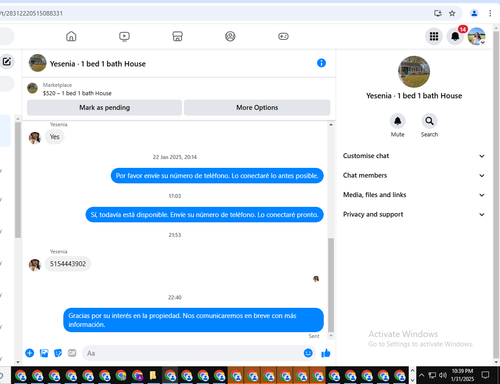This screenshot has width=500, height=384.
Task: Click Yesenia's avatar next to 5154443902
Action: click(x=35, y=265)
